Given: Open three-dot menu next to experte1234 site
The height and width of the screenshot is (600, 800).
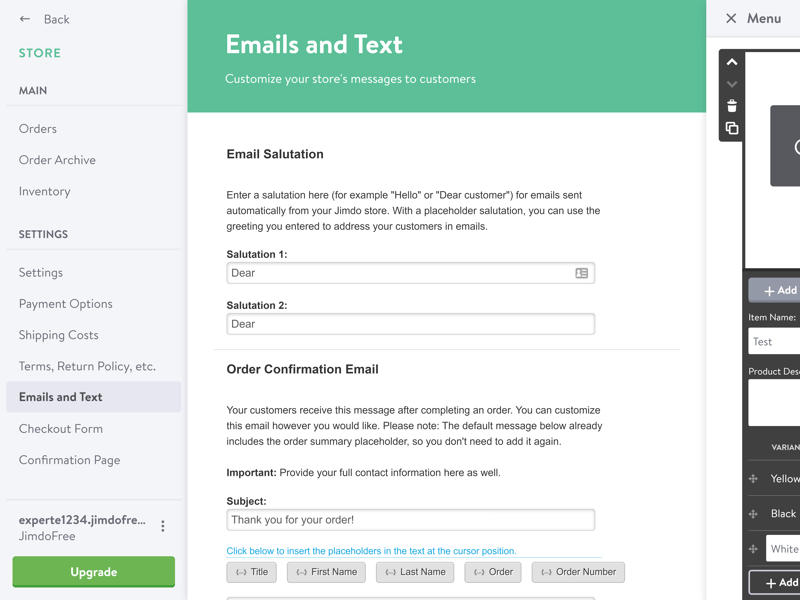Looking at the screenshot, I should tap(163, 526).
